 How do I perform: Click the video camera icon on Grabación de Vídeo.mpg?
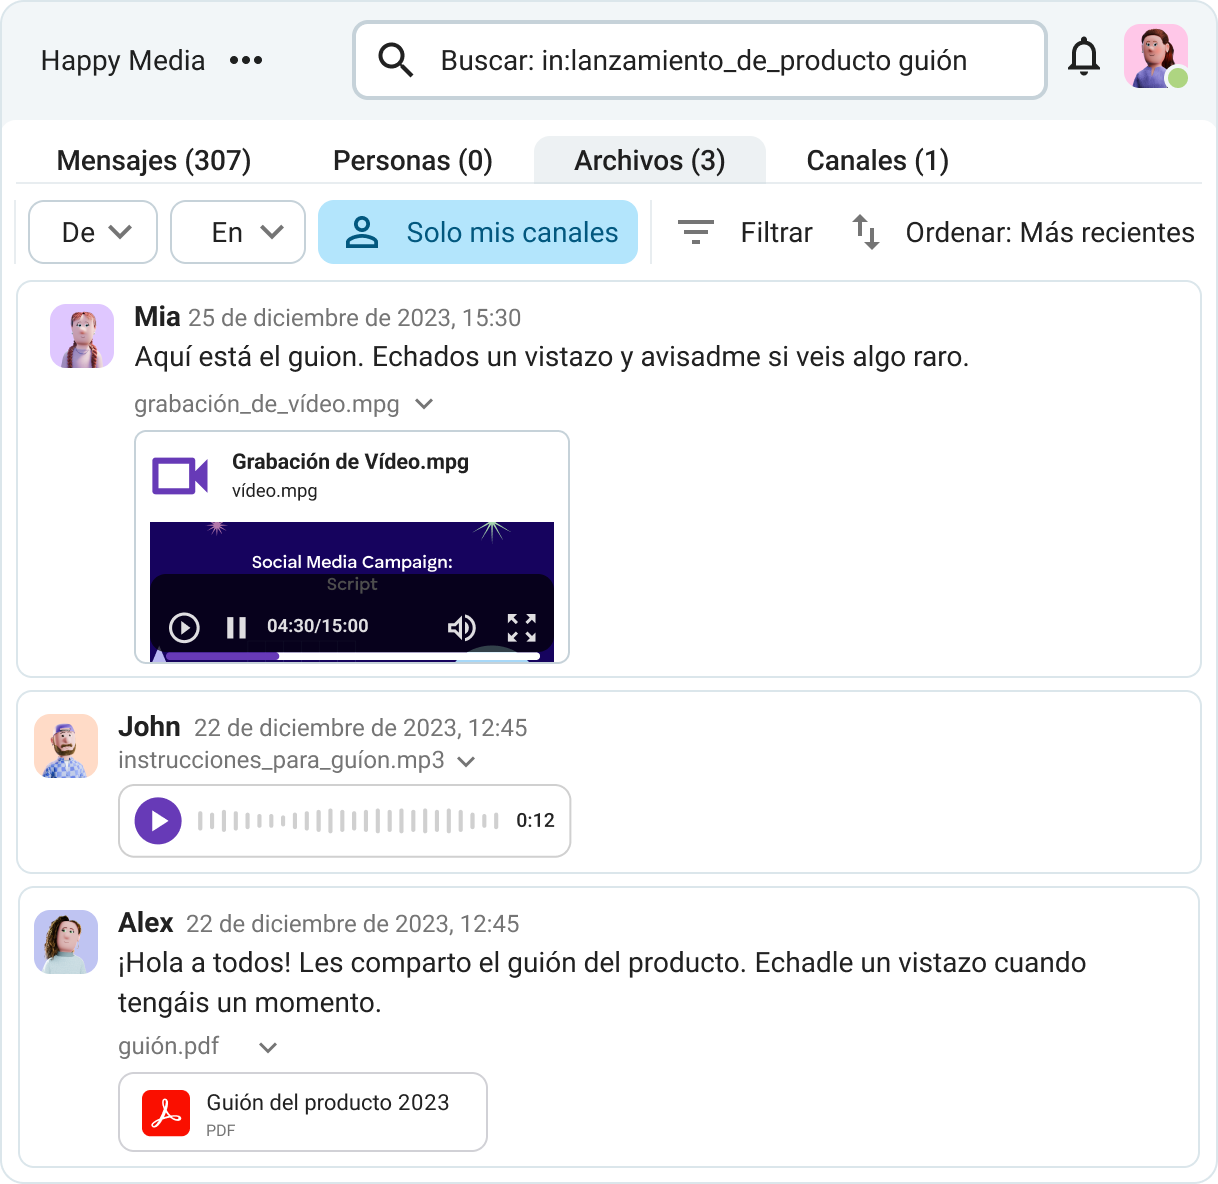[x=181, y=475]
